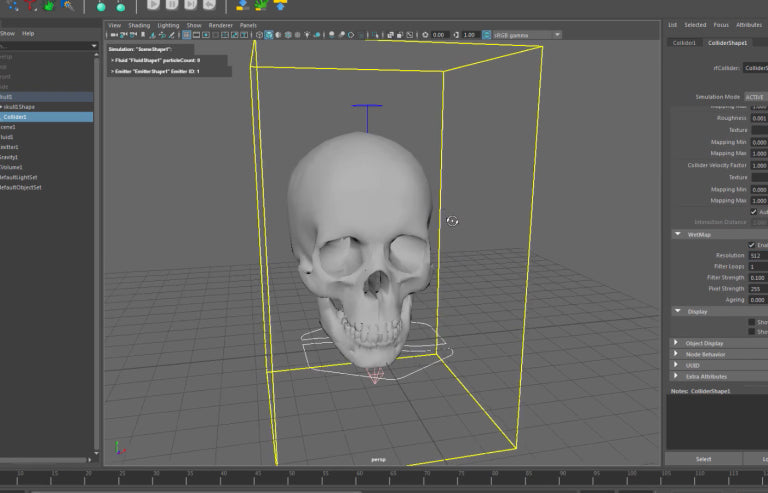Image resolution: width=768 pixels, height=493 pixels.
Task: Expand the Extra Attributes section
Action: click(x=676, y=376)
